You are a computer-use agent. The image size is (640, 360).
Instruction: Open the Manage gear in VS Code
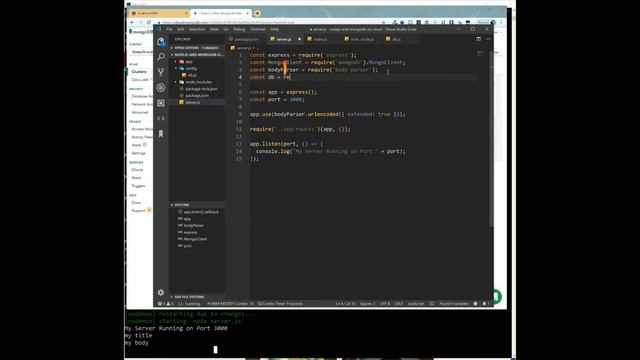pyautogui.click(x=161, y=292)
